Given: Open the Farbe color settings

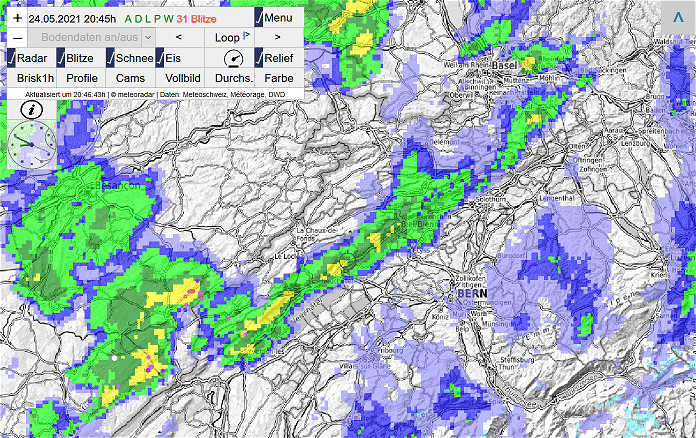Looking at the screenshot, I should 279,78.
